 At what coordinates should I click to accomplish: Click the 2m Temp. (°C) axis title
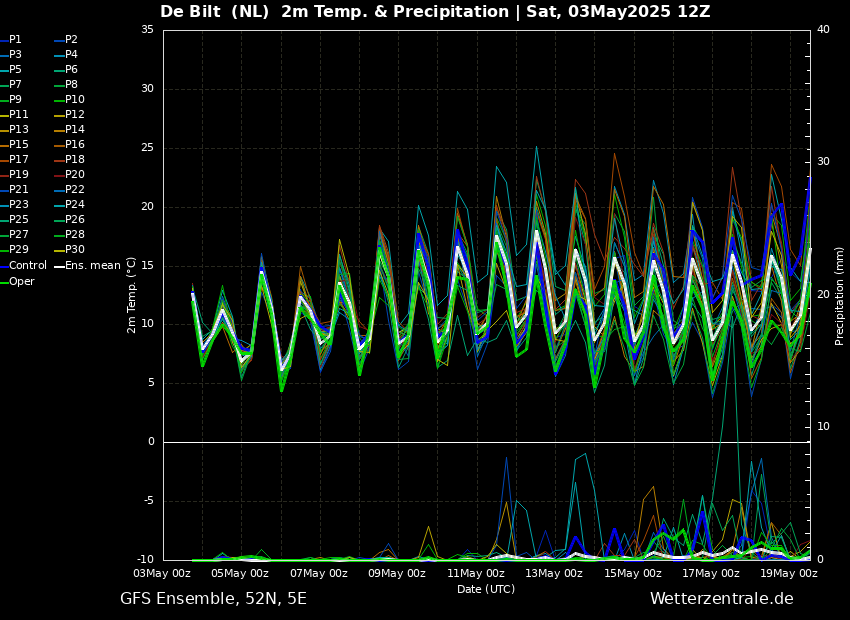point(131,294)
